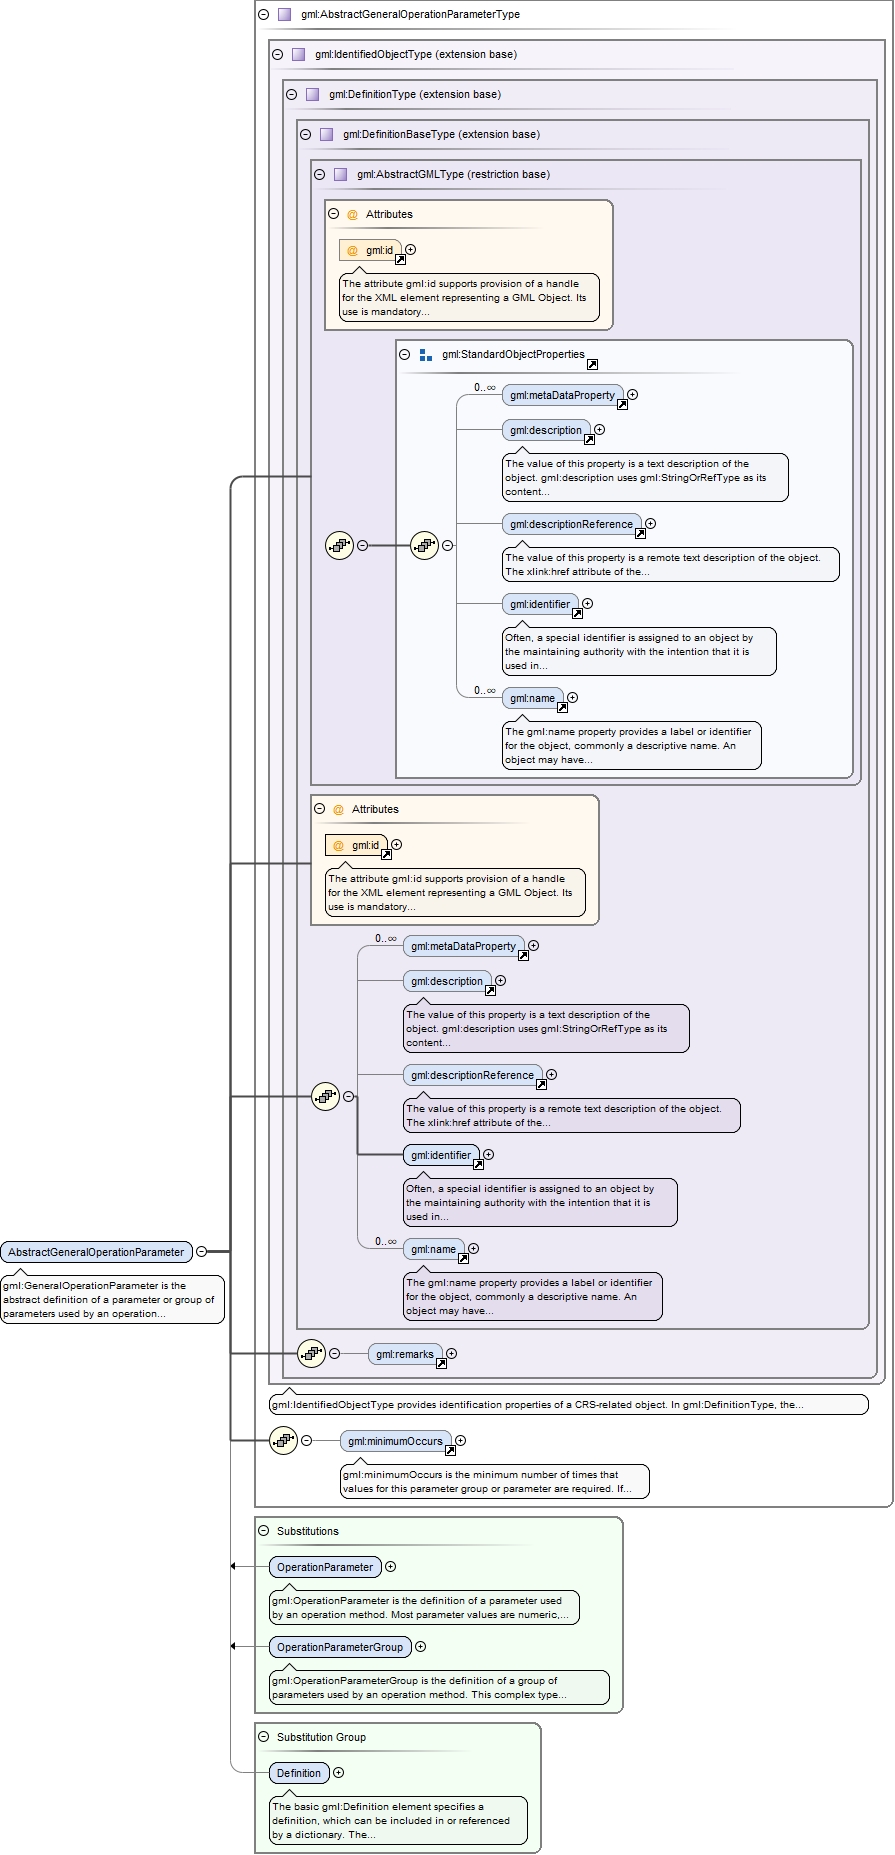
Task: Select the gml:descriptionReference in StandardObjectProperties
Action: (x=570, y=524)
